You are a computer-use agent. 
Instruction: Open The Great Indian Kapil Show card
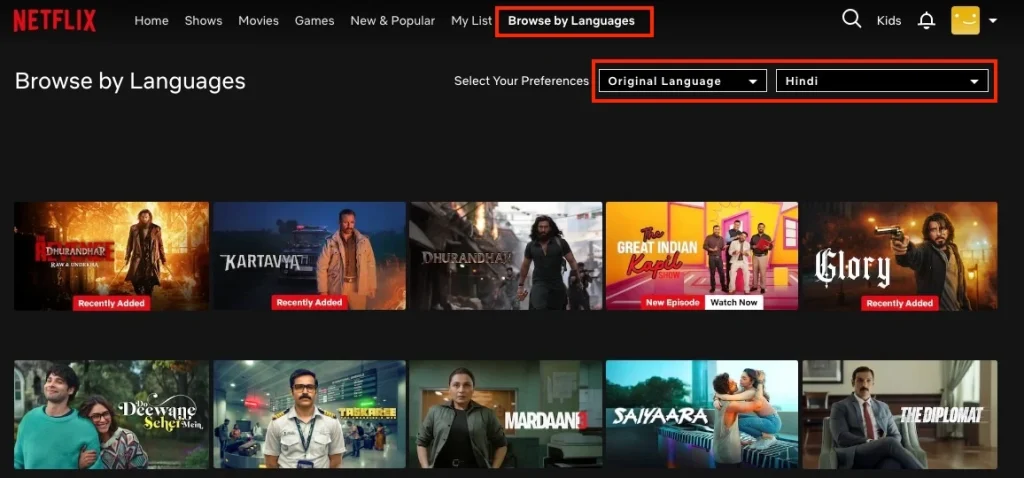point(702,256)
